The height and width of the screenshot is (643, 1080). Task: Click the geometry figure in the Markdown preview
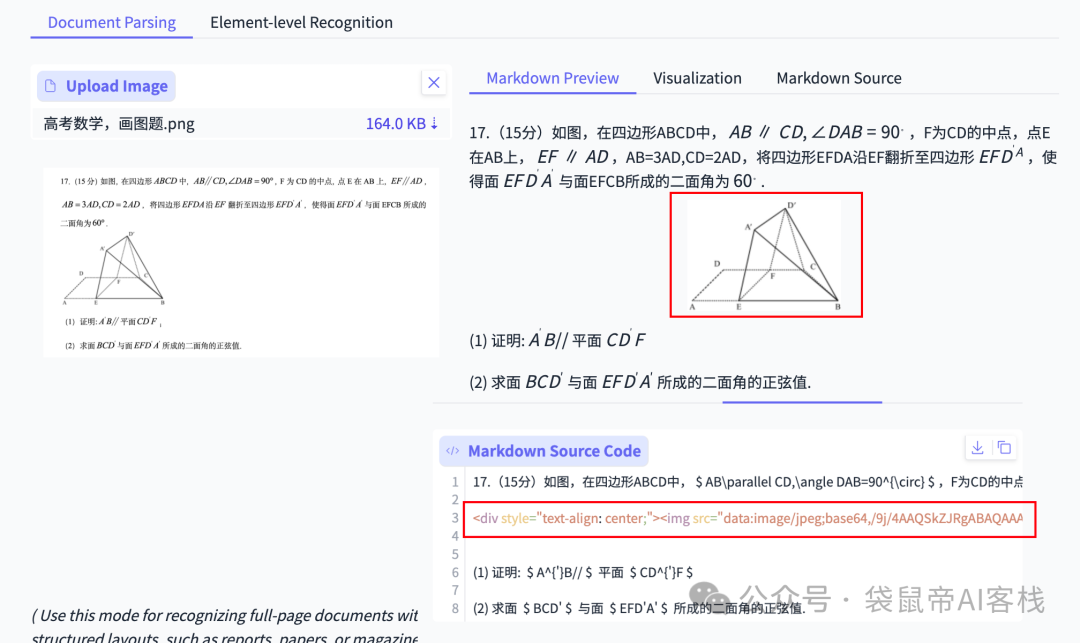click(x=766, y=255)
